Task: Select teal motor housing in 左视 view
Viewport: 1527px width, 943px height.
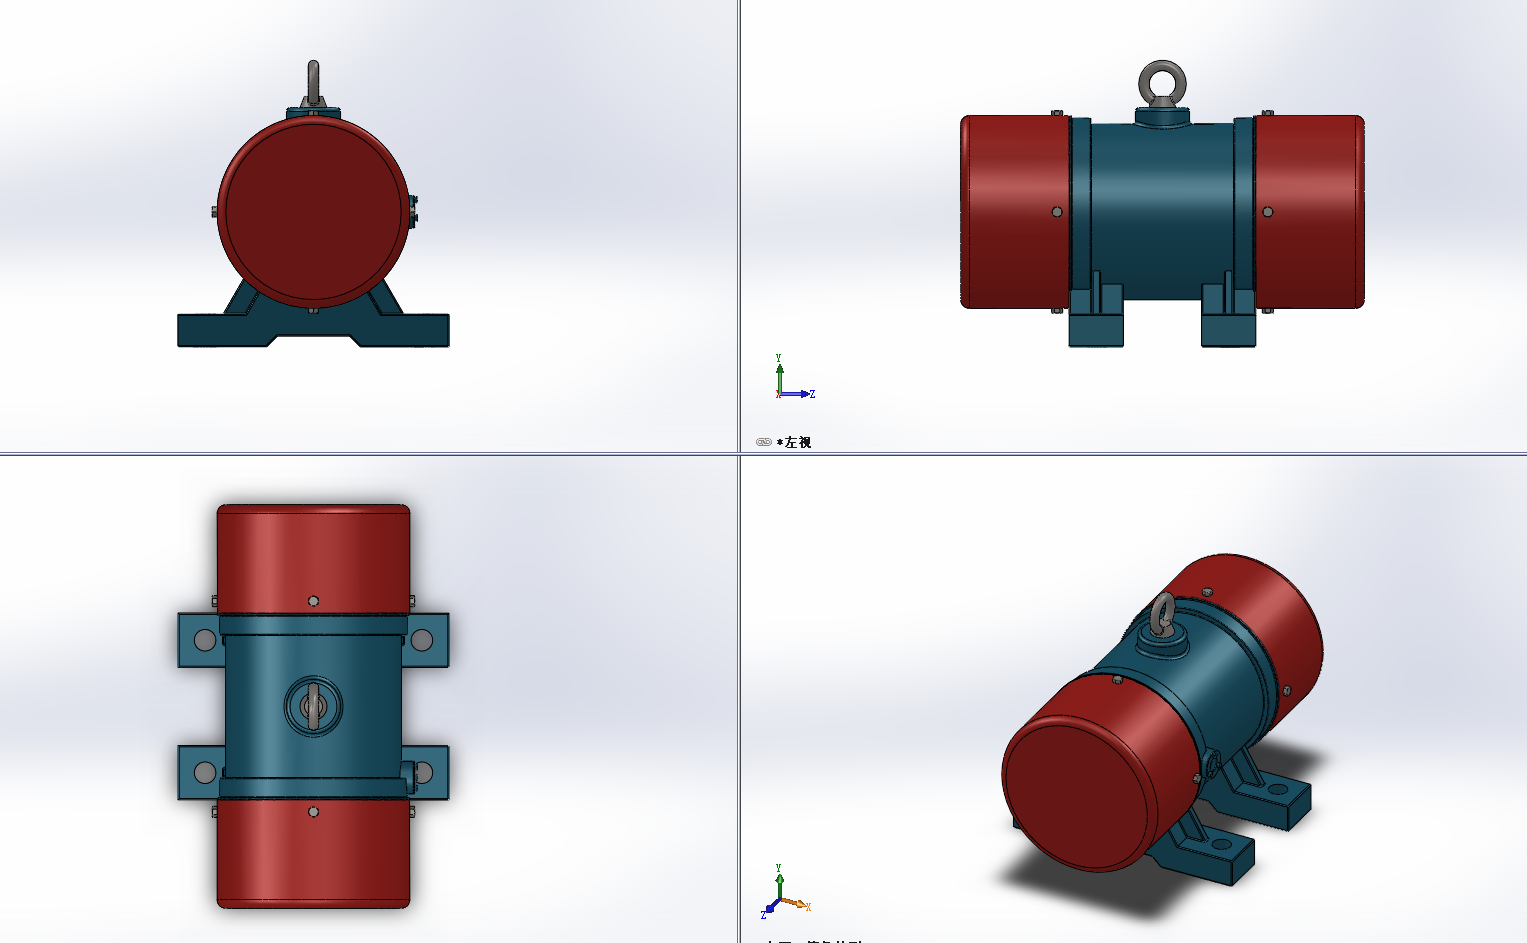Action: pyautogui.click(x=1162, y=210)
